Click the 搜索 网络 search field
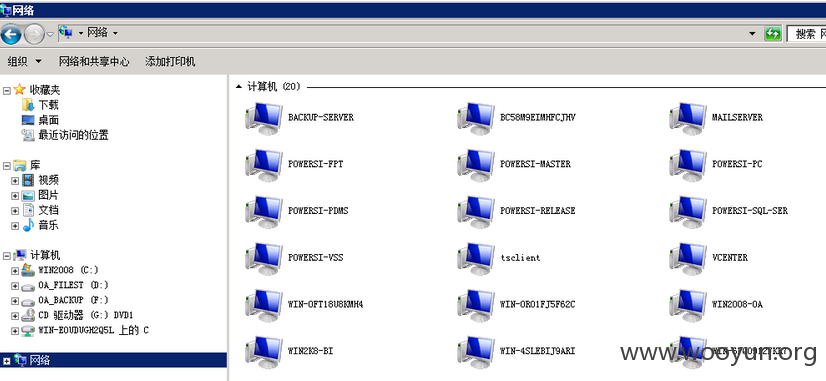This screenshot has width=826, height=381. coord(807,34)
